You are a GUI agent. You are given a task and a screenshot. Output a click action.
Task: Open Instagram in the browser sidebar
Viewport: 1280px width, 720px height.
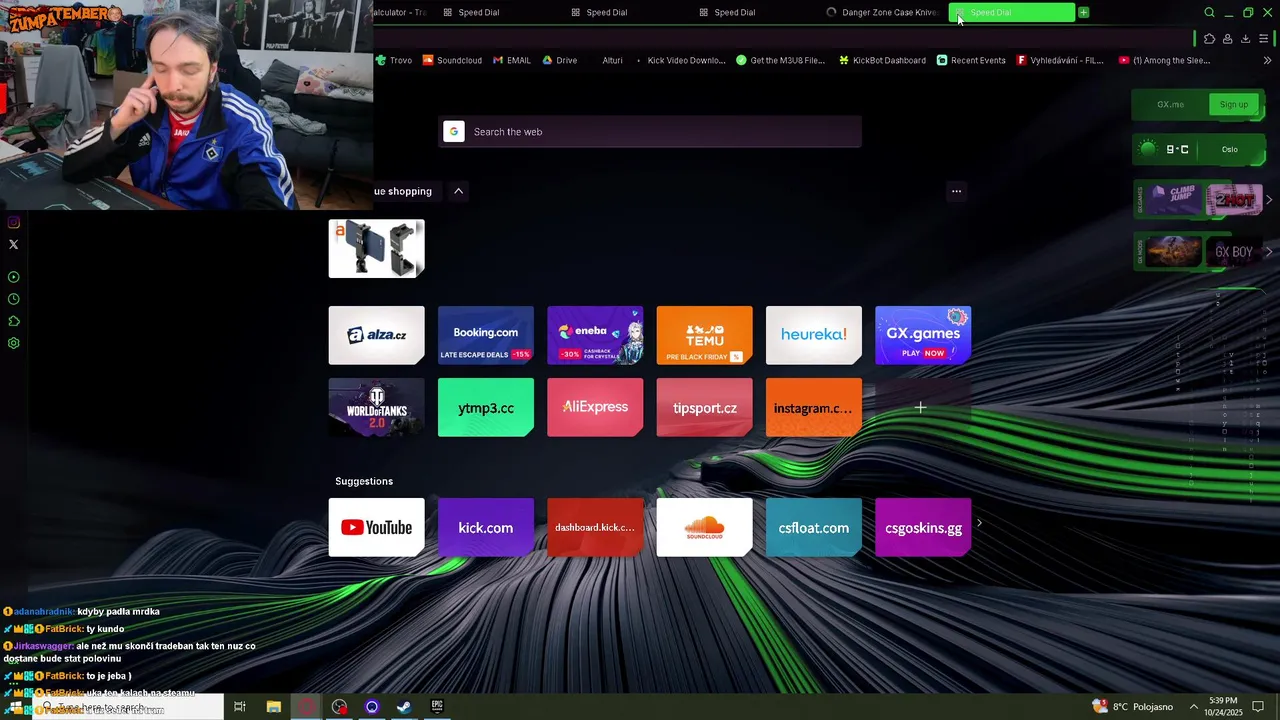pyautogui.click(x=13, y=222)
